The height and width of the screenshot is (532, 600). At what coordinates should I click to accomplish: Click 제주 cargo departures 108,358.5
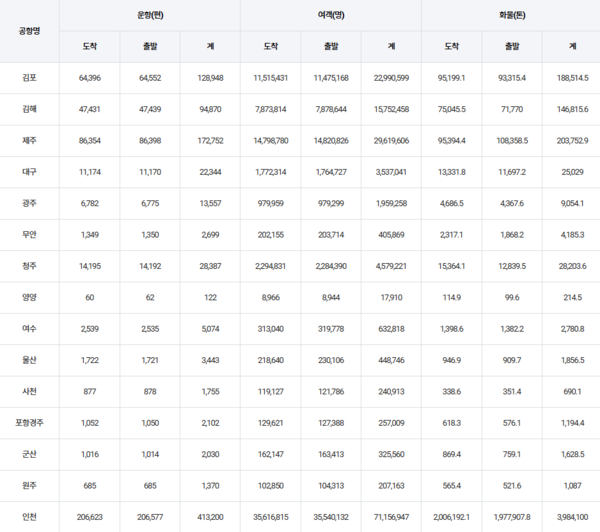coord(512,141)
